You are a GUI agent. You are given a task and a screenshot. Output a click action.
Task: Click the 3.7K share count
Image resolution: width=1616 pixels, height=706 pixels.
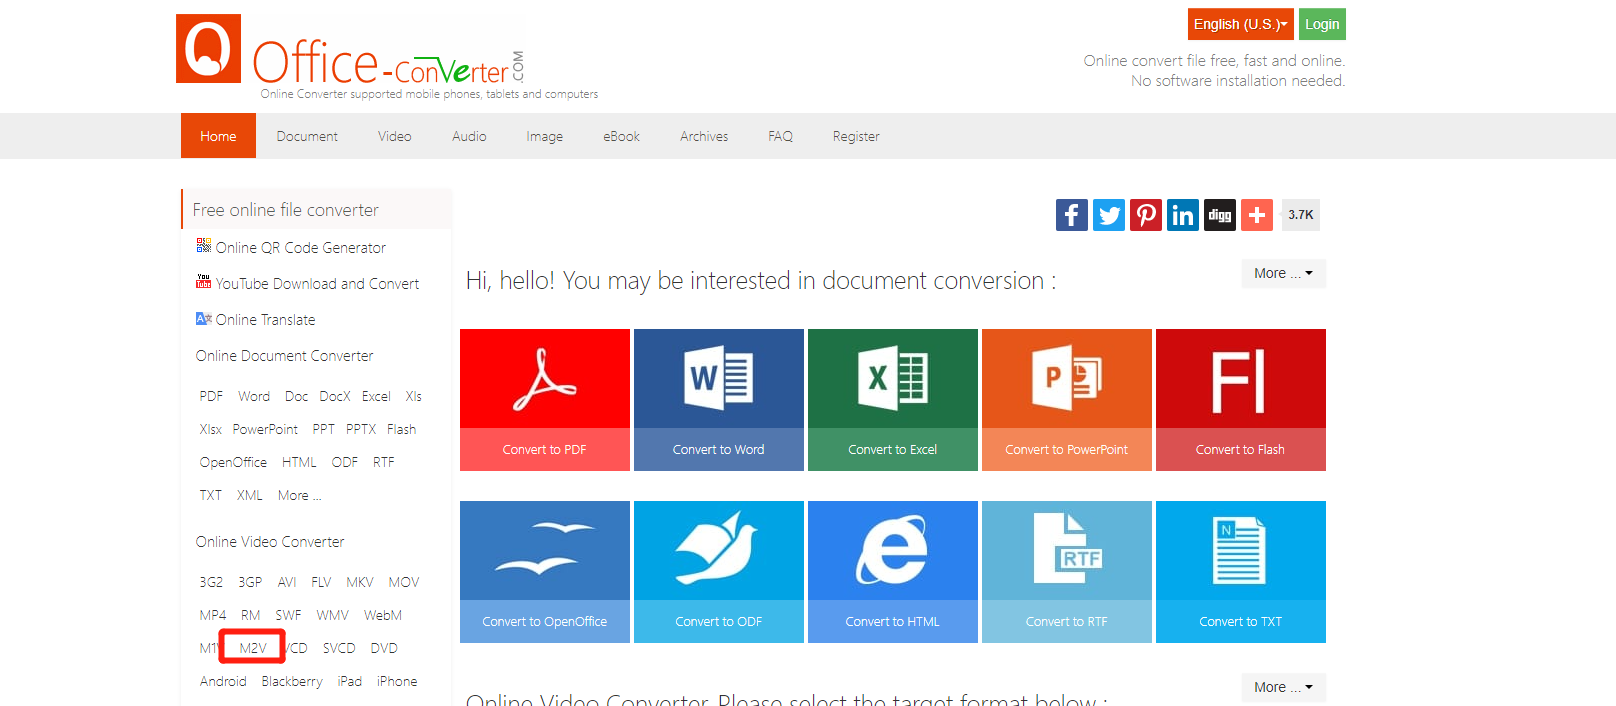tap(1300, 215)
